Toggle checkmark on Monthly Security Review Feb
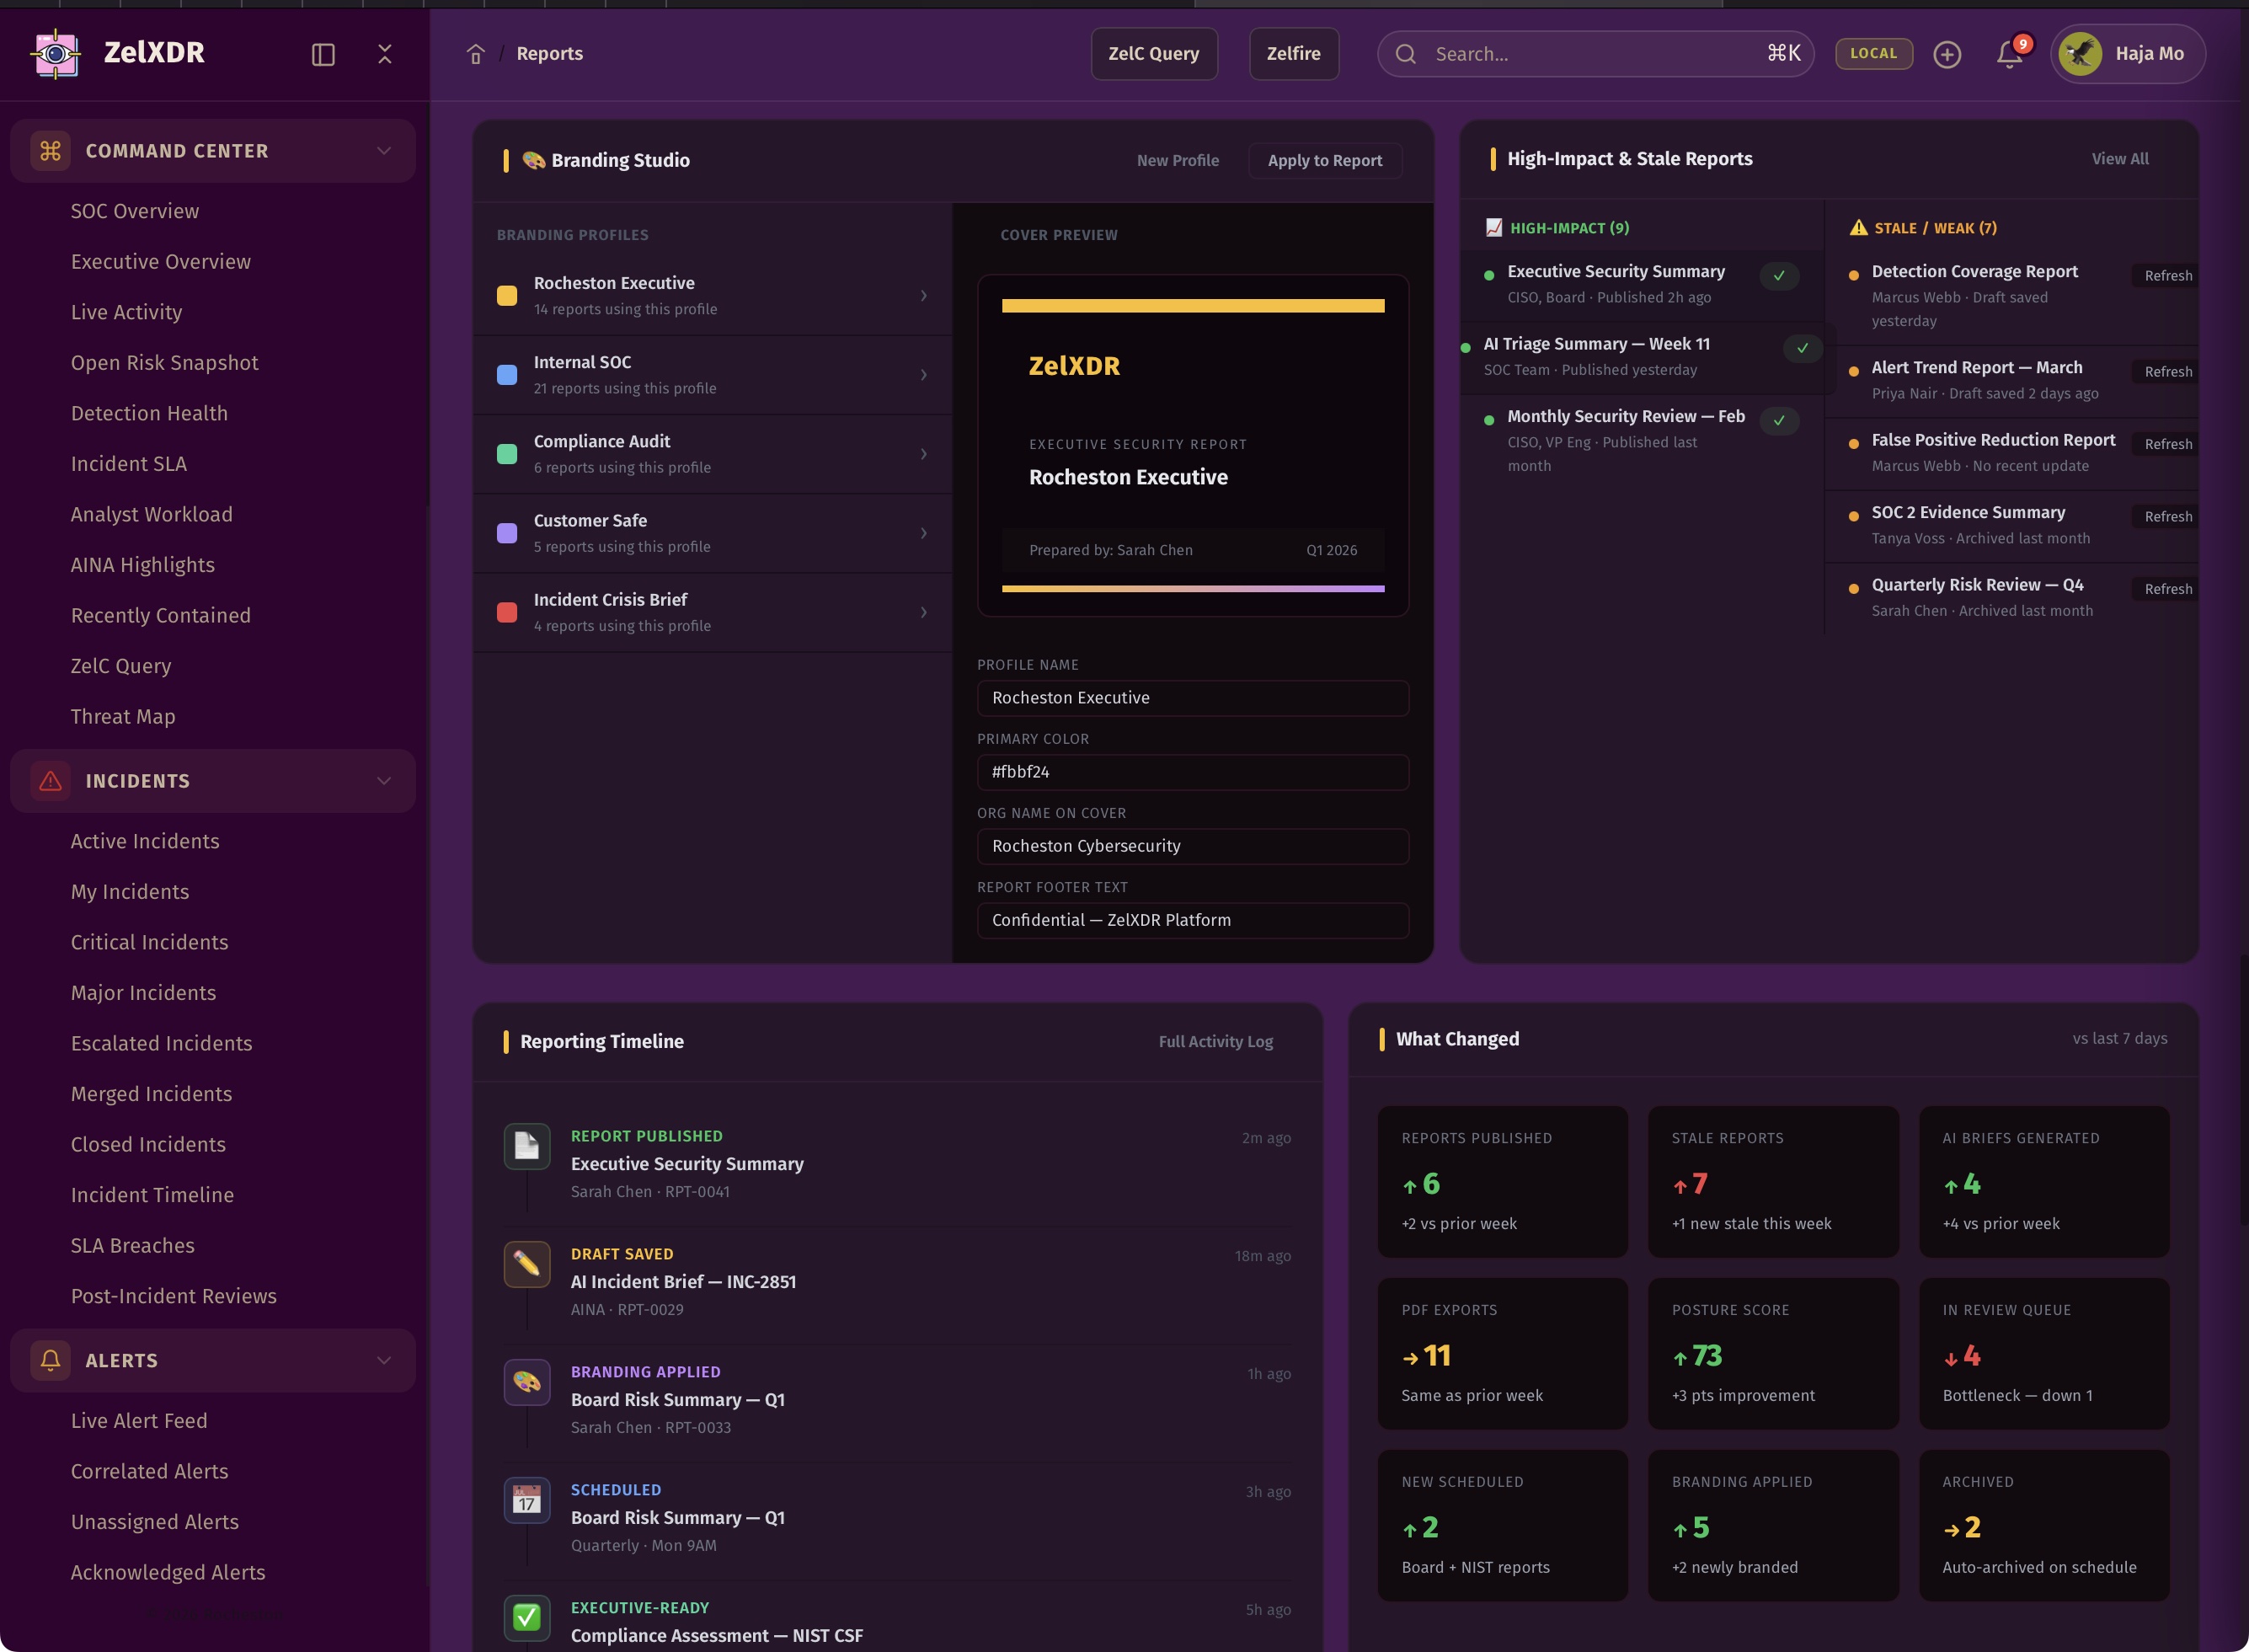Viewport: 2249px width, 1652px height. pyautogui.click(x=1779, y=420)
